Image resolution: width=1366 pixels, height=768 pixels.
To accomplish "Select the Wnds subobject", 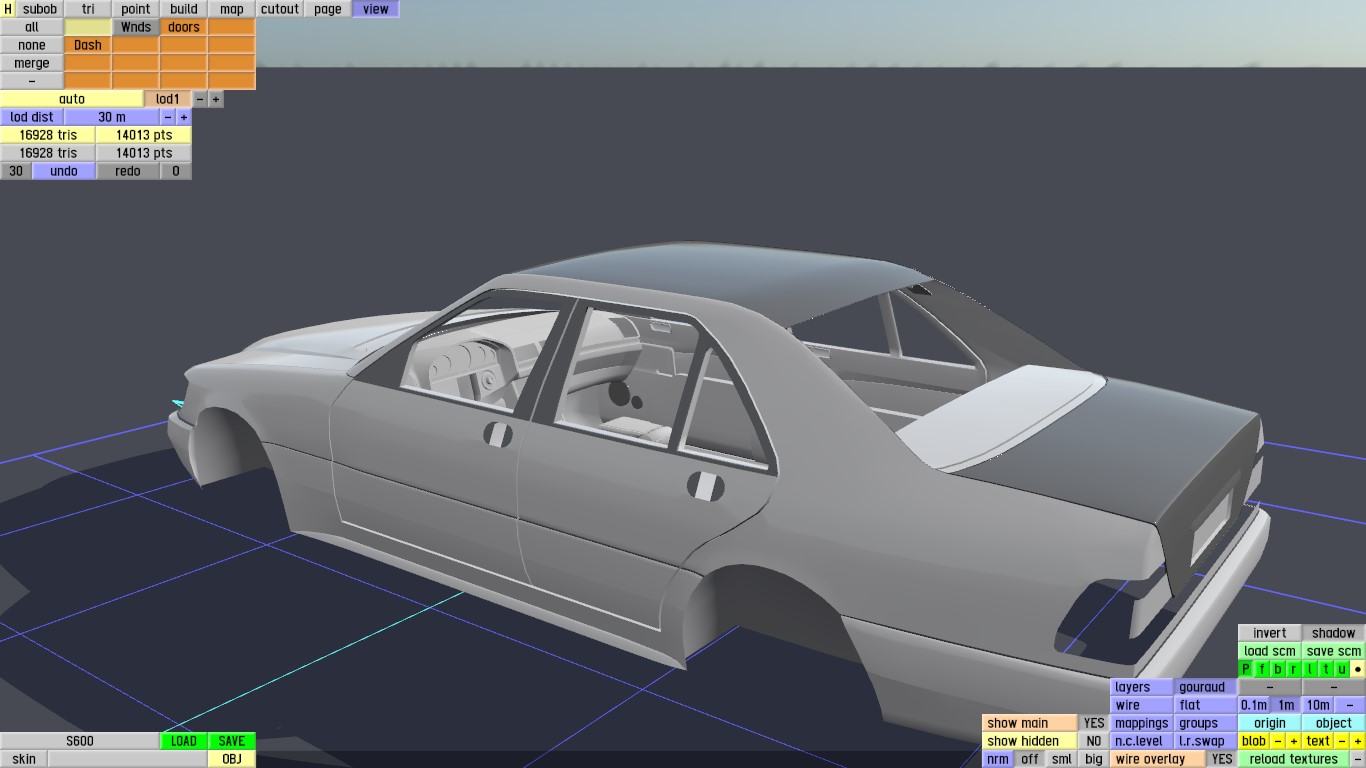I will pos(136,27).
